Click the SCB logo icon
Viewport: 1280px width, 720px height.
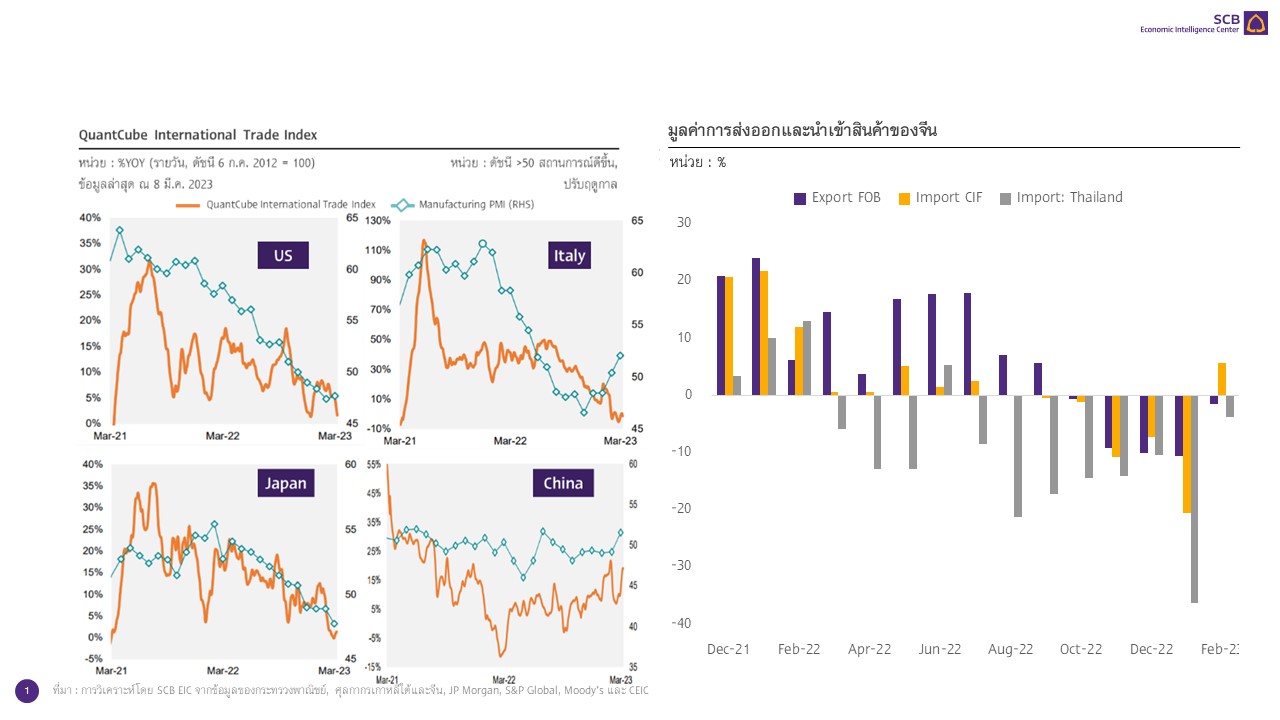point(1255,22)
